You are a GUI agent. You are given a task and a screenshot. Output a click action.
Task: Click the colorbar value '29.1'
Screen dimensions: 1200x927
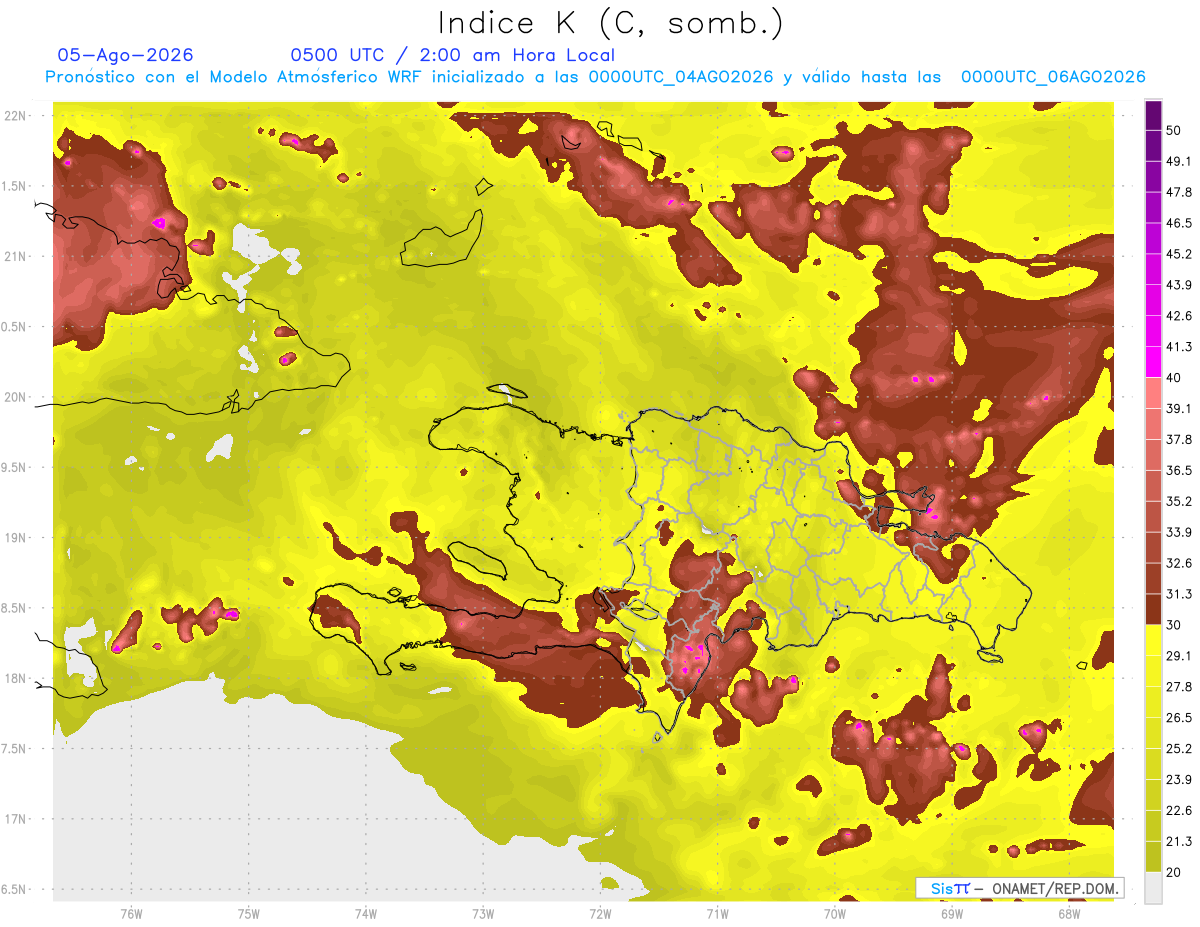(1178, 655)
